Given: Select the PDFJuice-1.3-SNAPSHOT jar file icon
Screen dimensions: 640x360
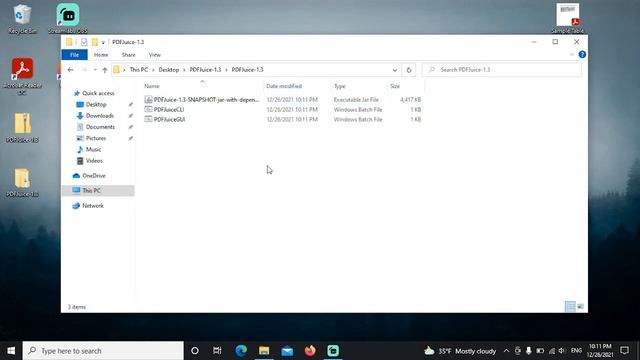Looking at the screenshot, I should [x=148, y=100].
